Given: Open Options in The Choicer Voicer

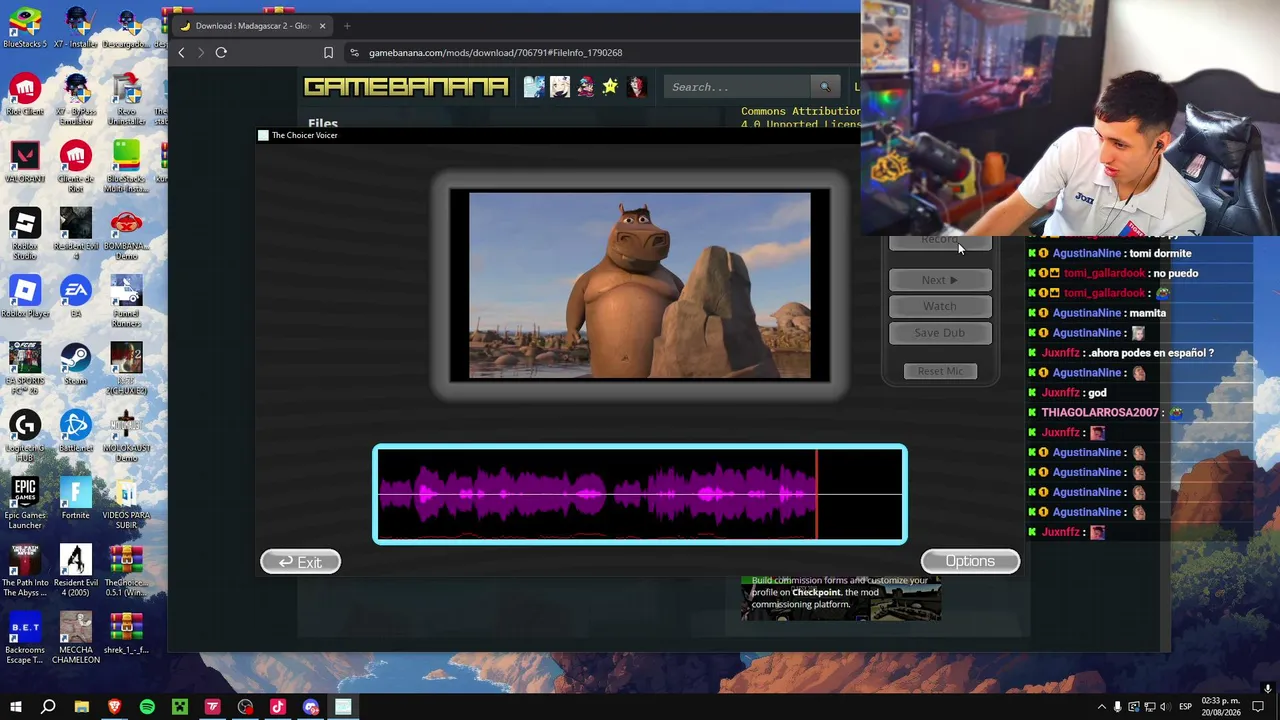Looking at the screenshot, I should (x=970, y=561).
